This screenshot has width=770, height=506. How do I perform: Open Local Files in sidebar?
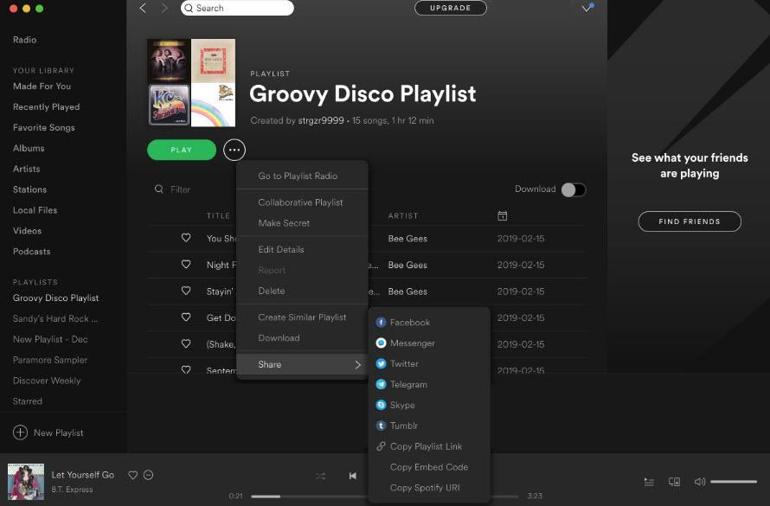(x=35, y=210)
